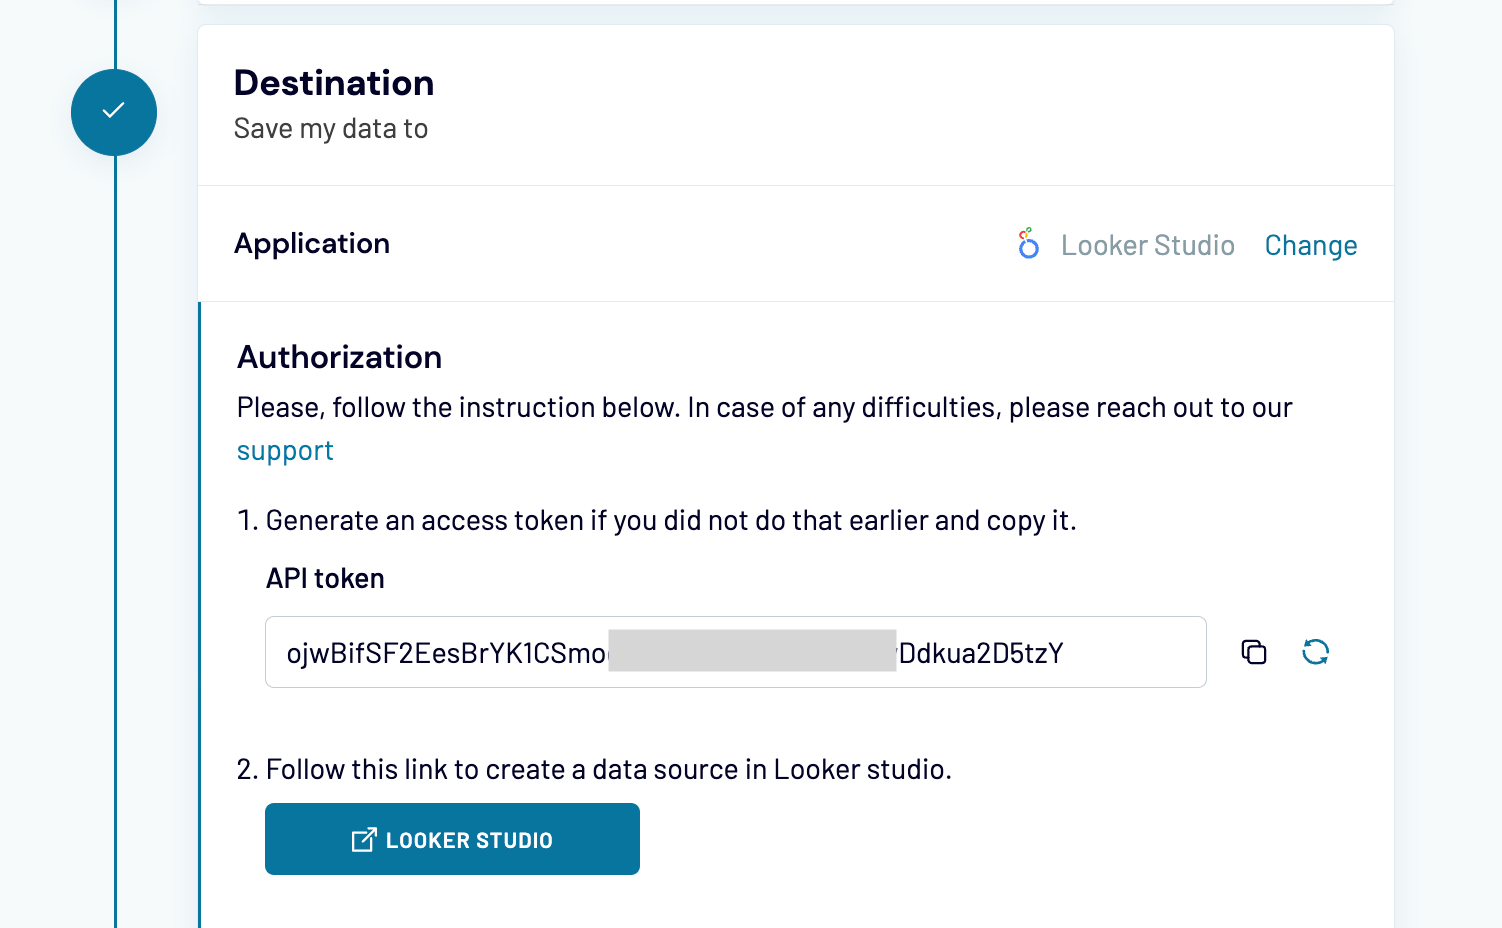Expand the Authorization section
The width and height of the screenshot is (1502, 928).
click(x=339, y=357)
